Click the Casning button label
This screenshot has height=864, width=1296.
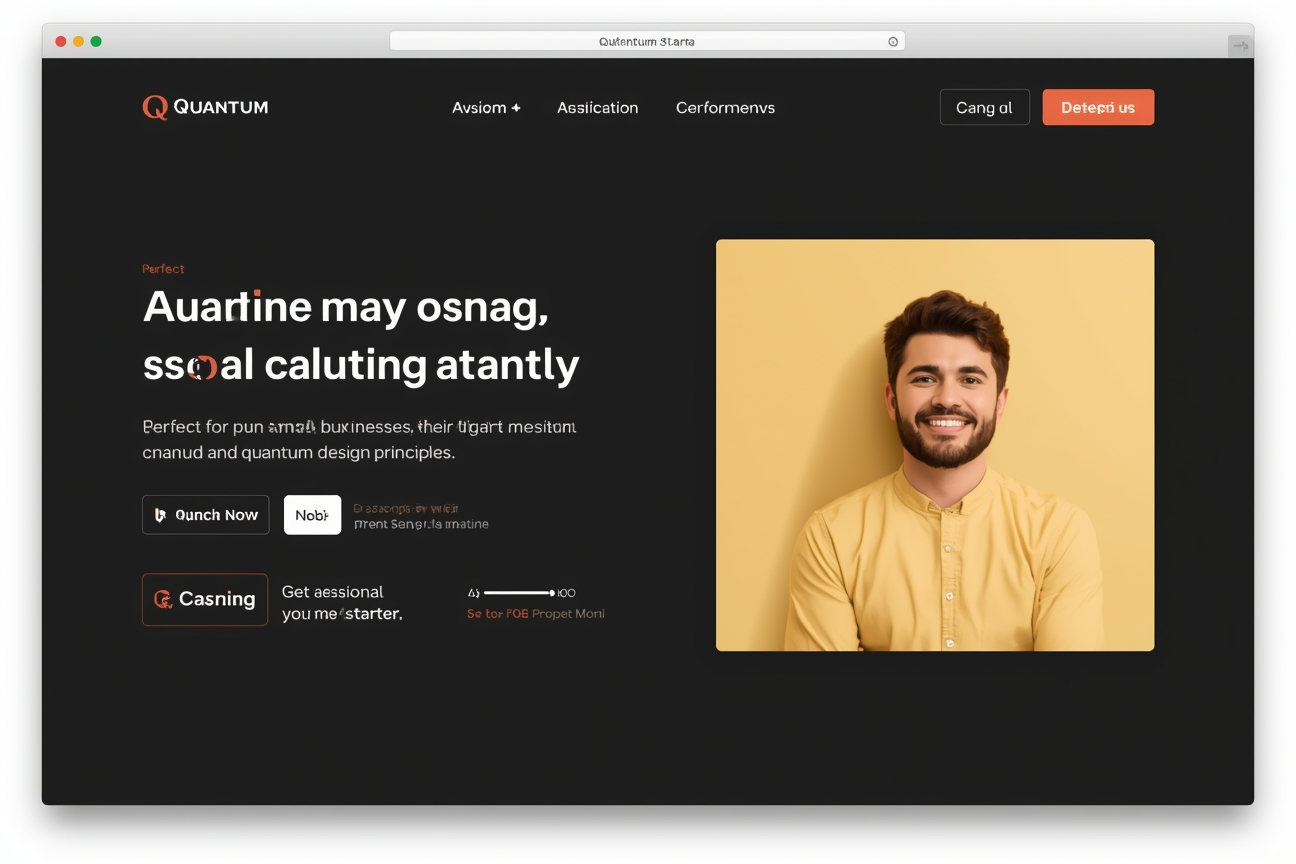tap(217, 599)
